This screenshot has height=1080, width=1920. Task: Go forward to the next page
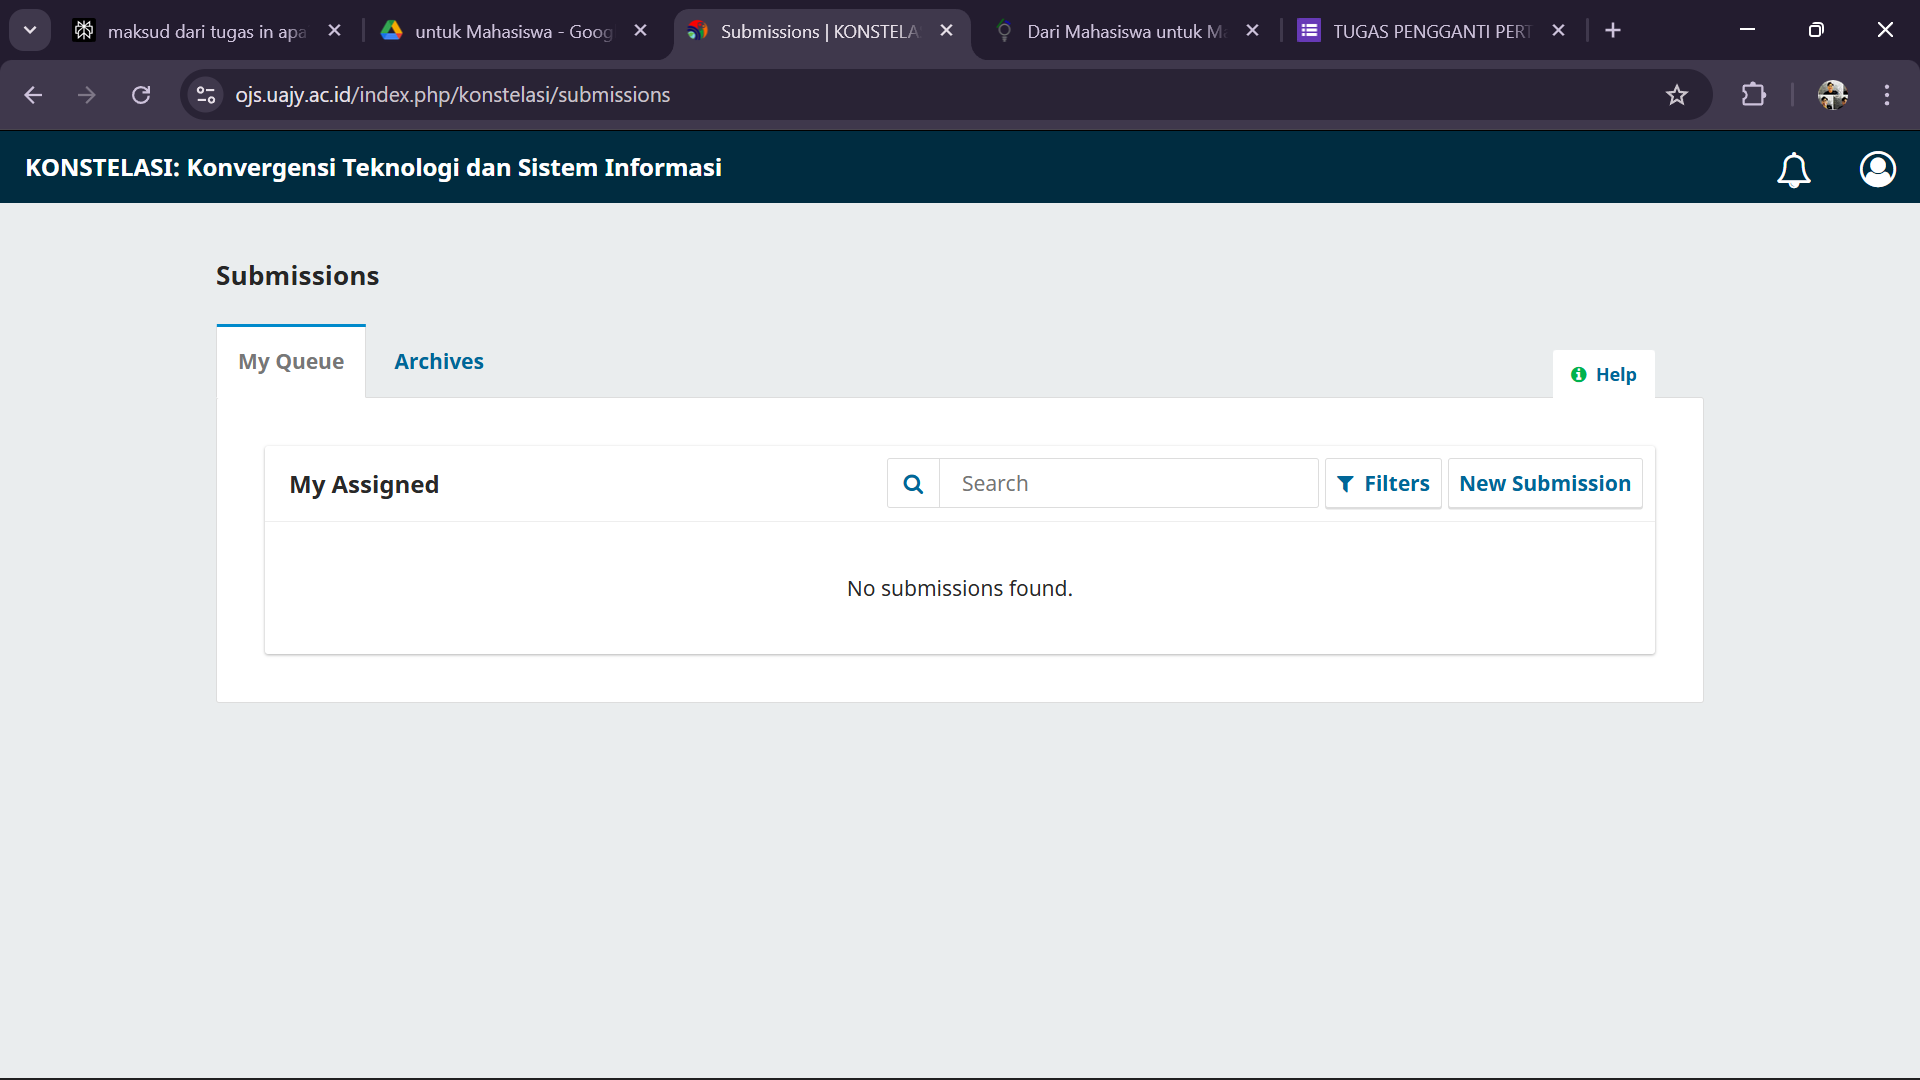point(87,95)
